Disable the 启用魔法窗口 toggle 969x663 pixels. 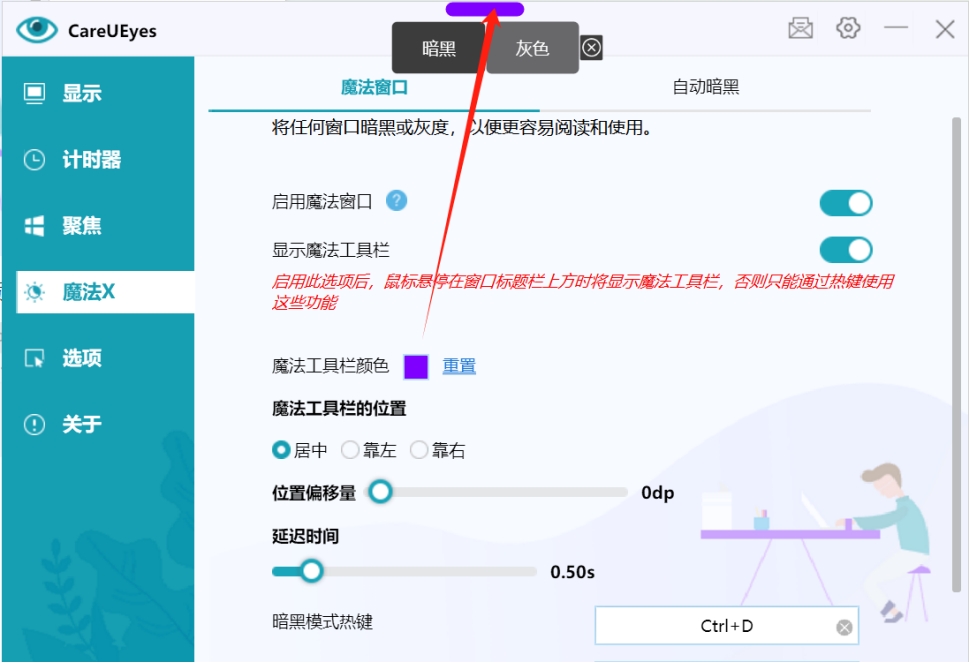845,203
